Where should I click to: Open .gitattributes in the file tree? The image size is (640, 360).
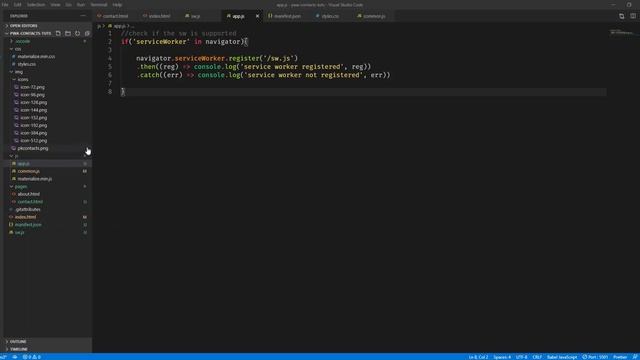click(28, 209)
